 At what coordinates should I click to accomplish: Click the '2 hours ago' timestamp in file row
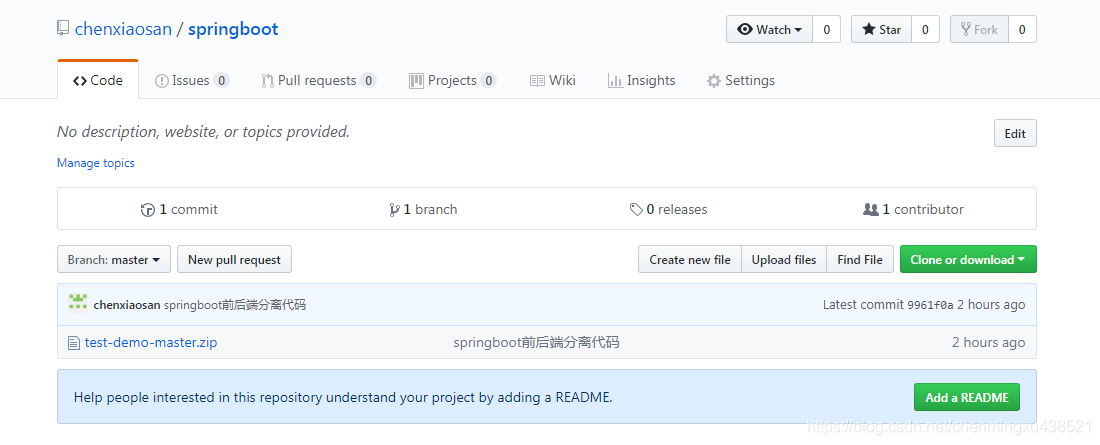[x=988, y=343]
